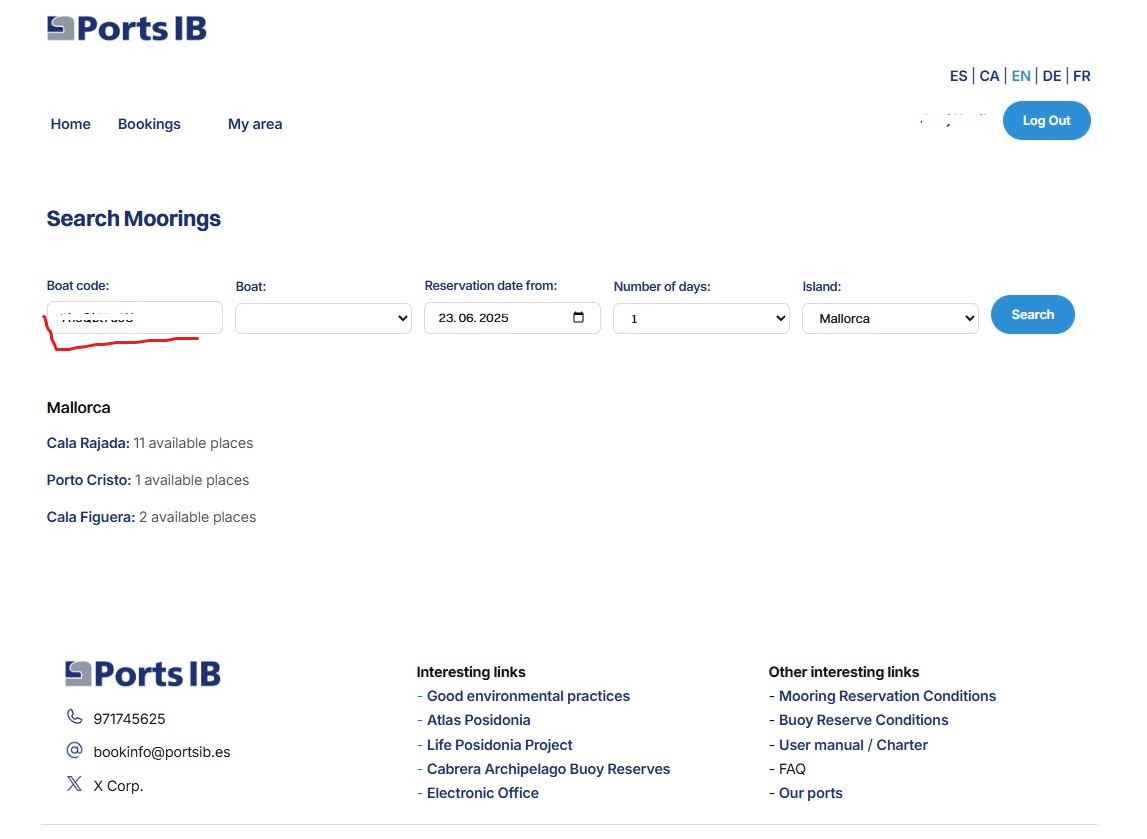Open the Atlas Posidonia link
1147x839 pixels.
478,720
